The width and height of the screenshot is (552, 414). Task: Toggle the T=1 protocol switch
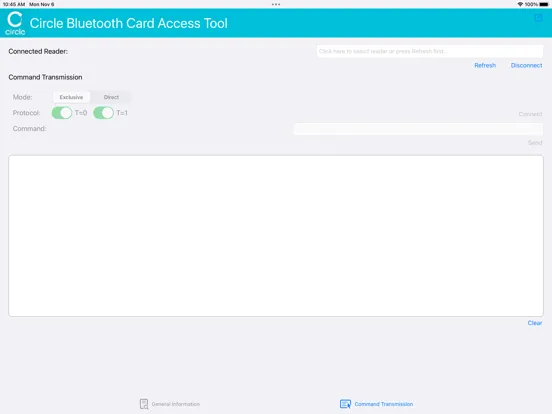(x=104, y=113)
